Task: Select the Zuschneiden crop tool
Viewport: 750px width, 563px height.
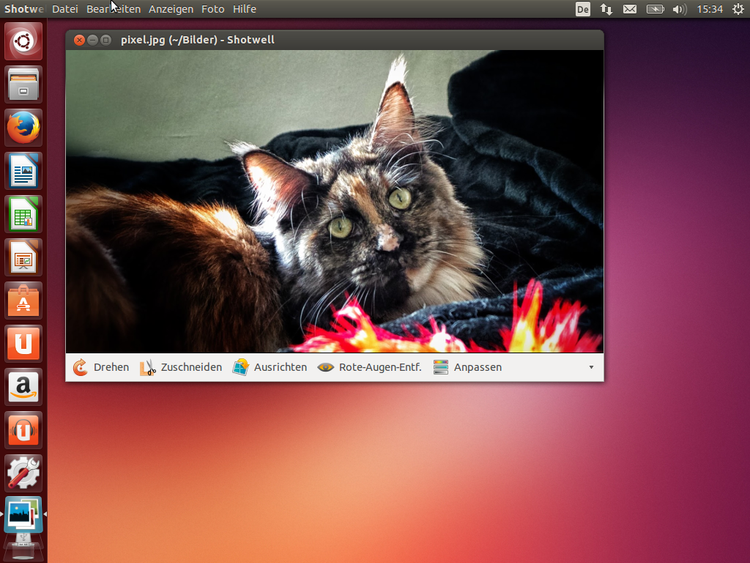Action: (x=181, y=367)
